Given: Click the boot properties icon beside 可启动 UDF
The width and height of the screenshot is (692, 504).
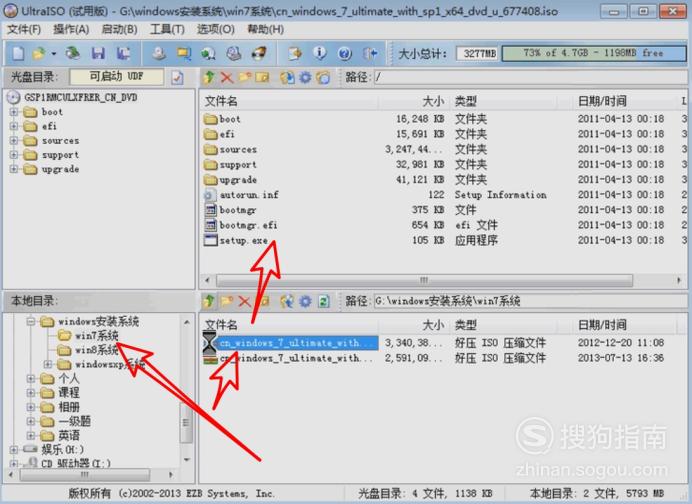Looking at the screenshot, I should (177, 78).
